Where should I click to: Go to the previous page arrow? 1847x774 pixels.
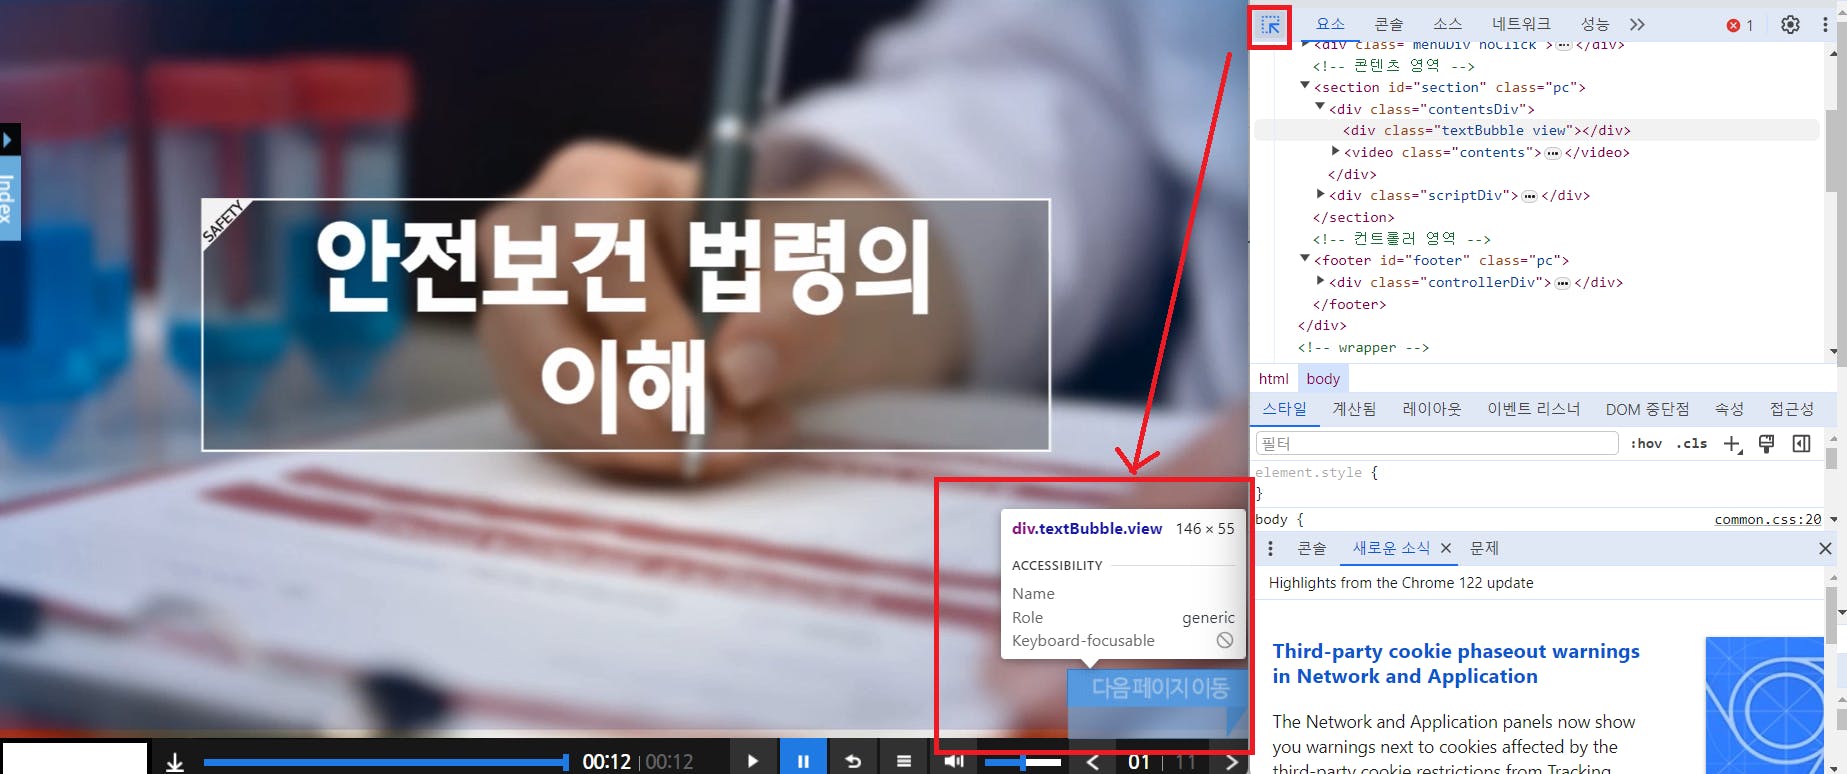click(1093, 762)
